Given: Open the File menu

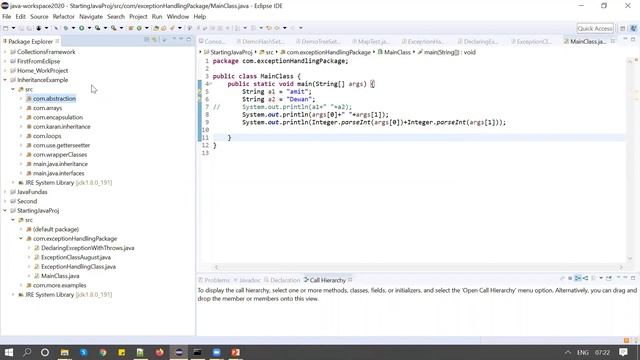Looking at the screenshot, I should (7, 17).
